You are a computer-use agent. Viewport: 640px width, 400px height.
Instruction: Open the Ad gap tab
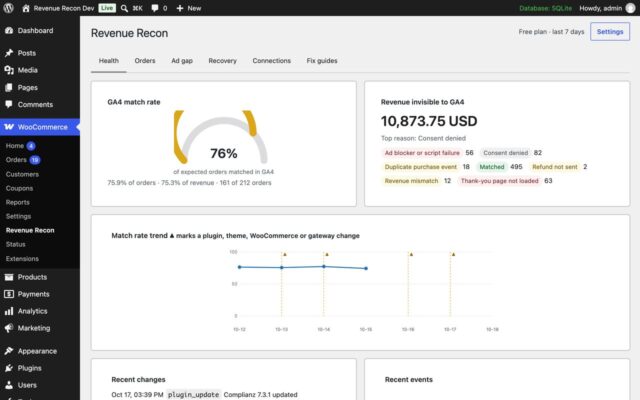pos(182,61)
